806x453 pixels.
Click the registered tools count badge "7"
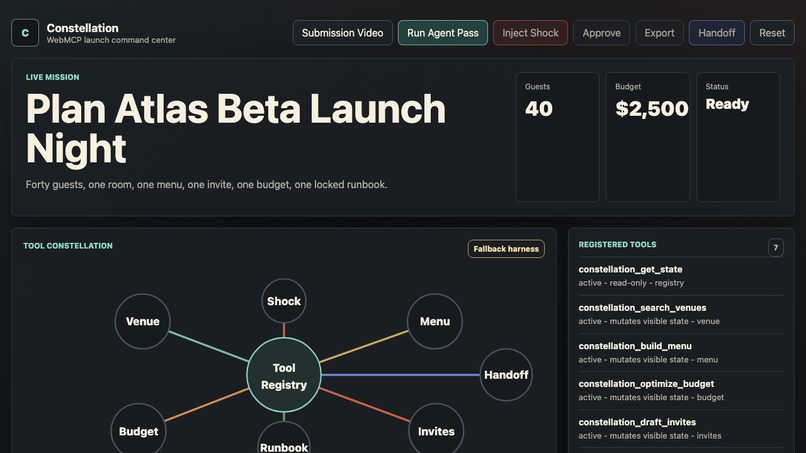[776, 248]
